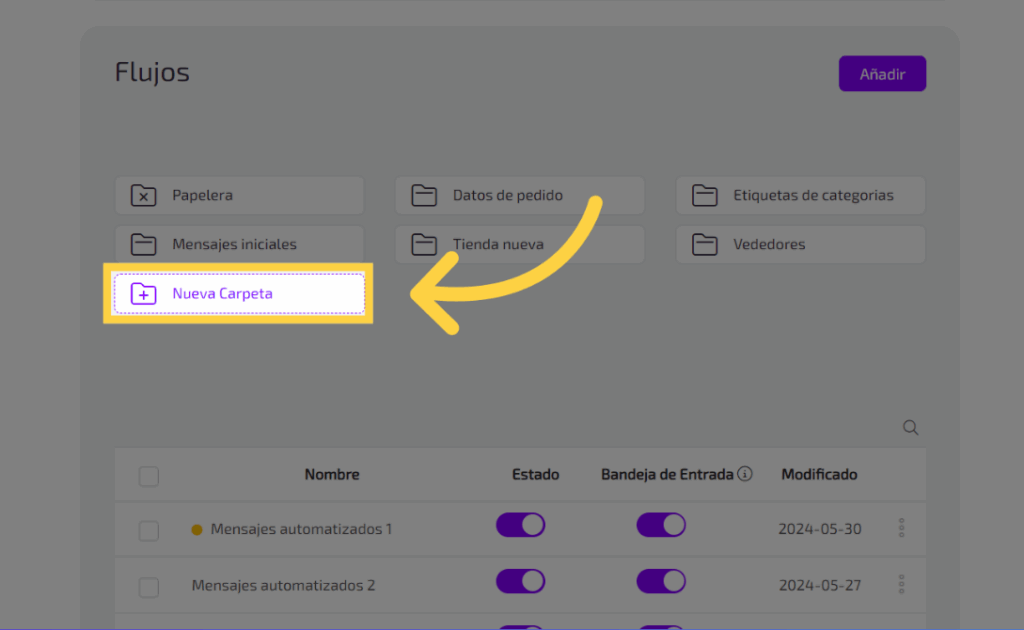Image resolution: width=1024 pixels, height=630 pixels.
Task: Click info icon beside Bandeja de Entrada
Action: (744, 474)
